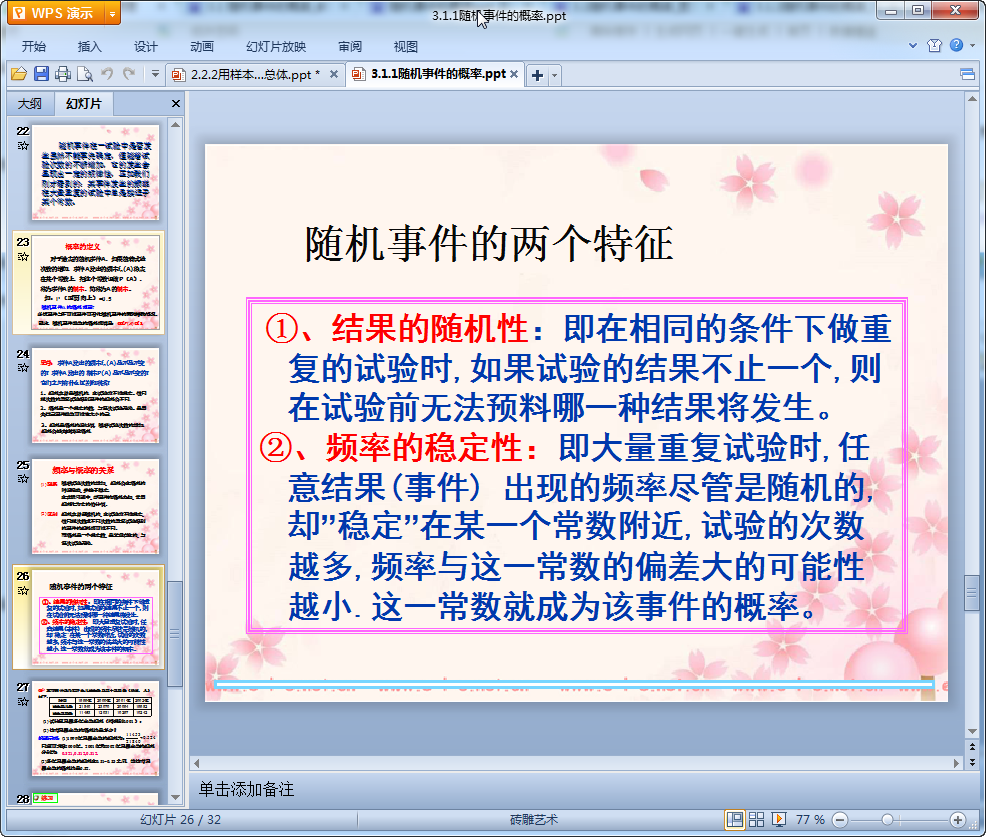Undo the last action
The image size is (986, 837).
pyautogui.click(x=107, y=74)
